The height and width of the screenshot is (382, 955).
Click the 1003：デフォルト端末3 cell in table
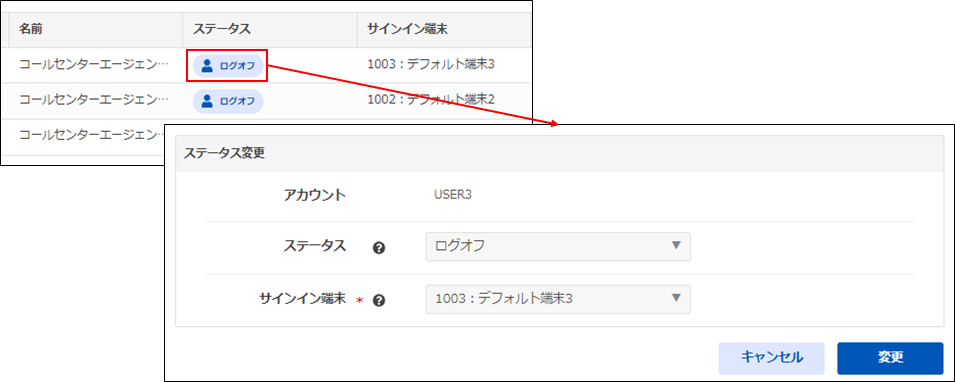pos(431,64)
